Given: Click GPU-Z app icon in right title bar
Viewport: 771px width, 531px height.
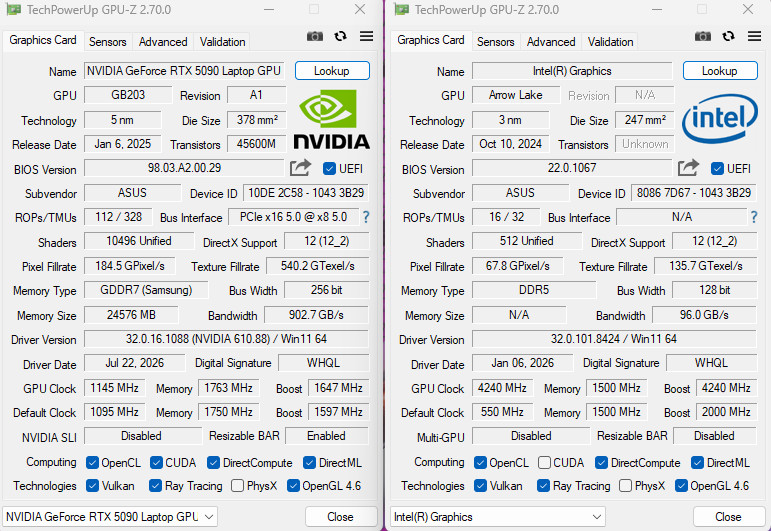Looking at the screenshot, I should tap(401, 9).
